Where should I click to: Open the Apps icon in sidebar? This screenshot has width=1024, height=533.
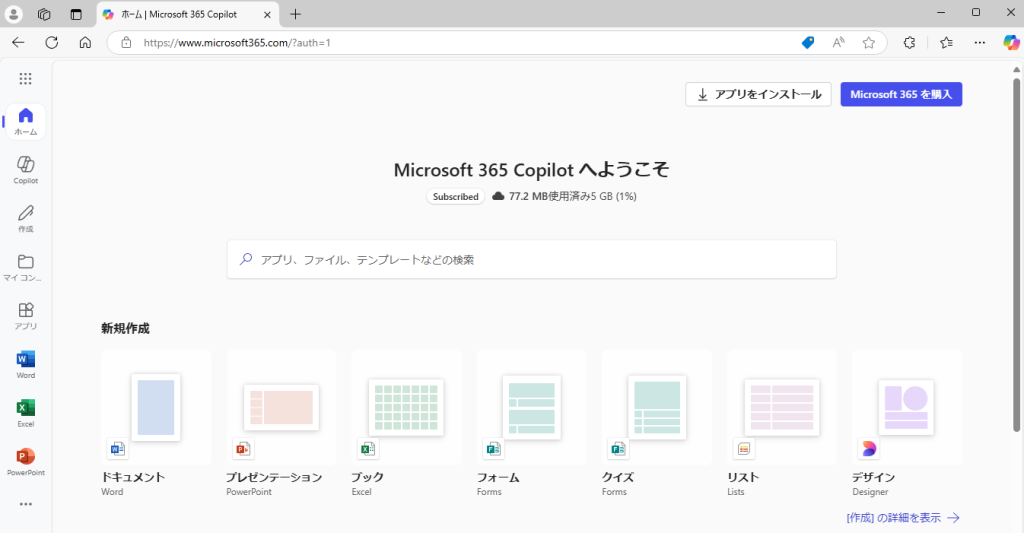pos(26,312)
